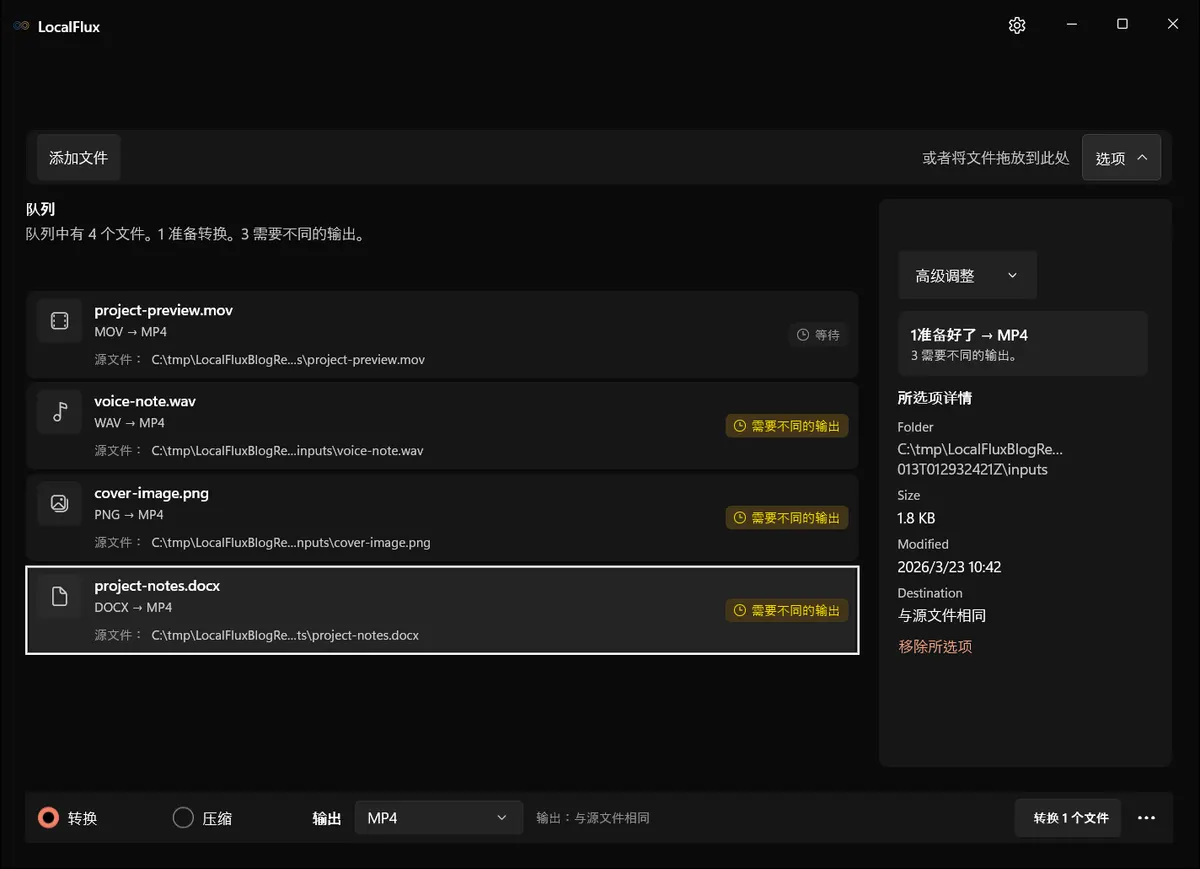Image resolution: width=1200 pixels, height=869 pixels.
Task: Click the 或者将文件拖放到此处 hint text
Action: [996, 158]
